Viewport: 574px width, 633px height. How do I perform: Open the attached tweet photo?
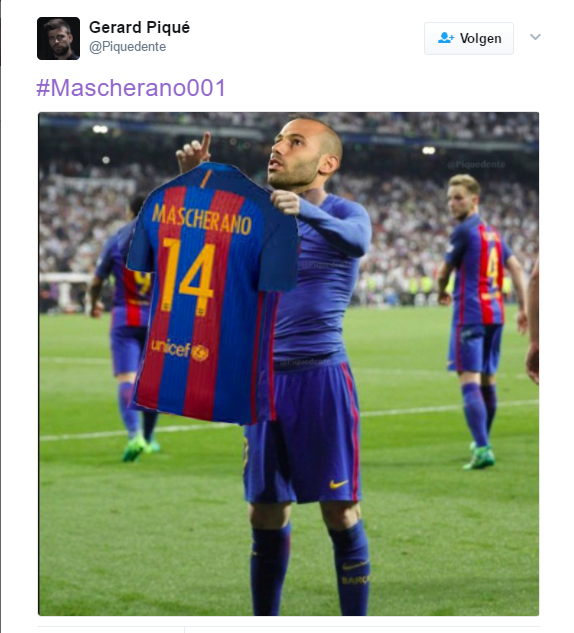(x=289, y=364)
